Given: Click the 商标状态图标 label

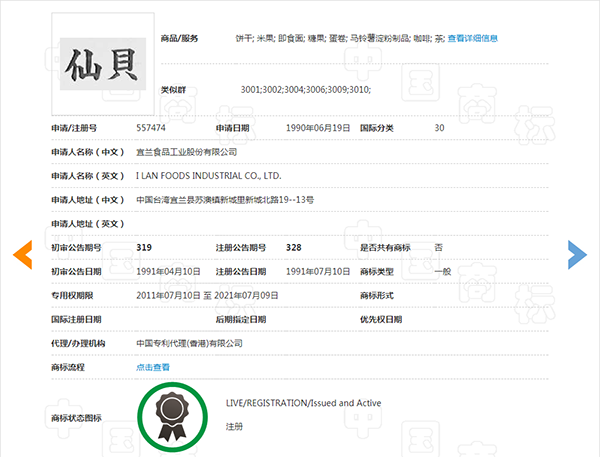Looking at the screenshot, I should click(76, 418).
